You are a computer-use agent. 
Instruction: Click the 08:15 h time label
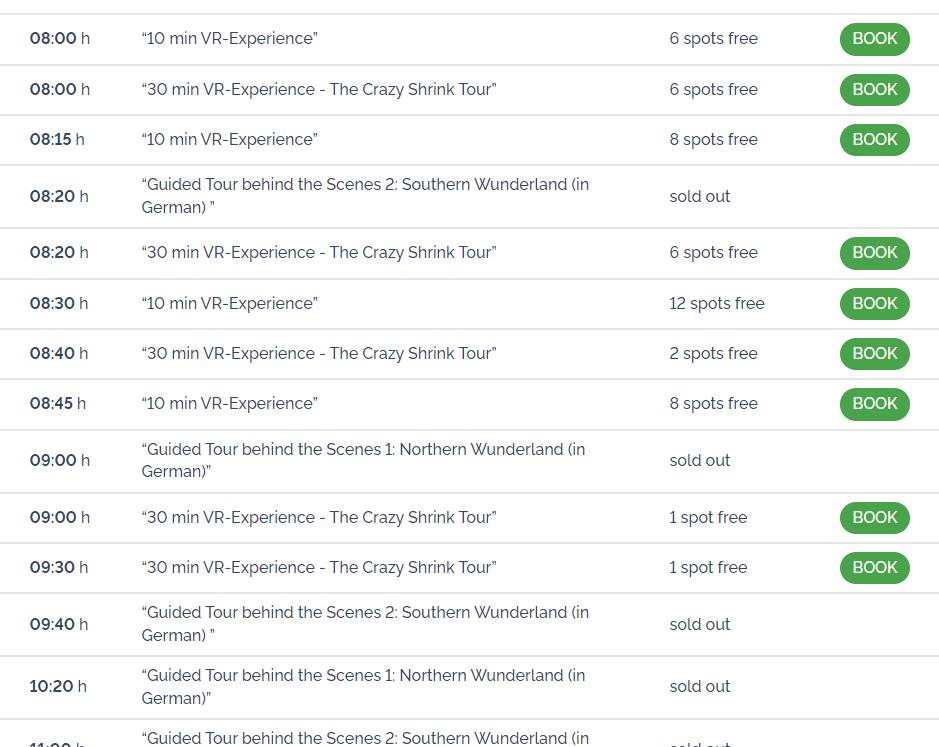click(57, 140)
